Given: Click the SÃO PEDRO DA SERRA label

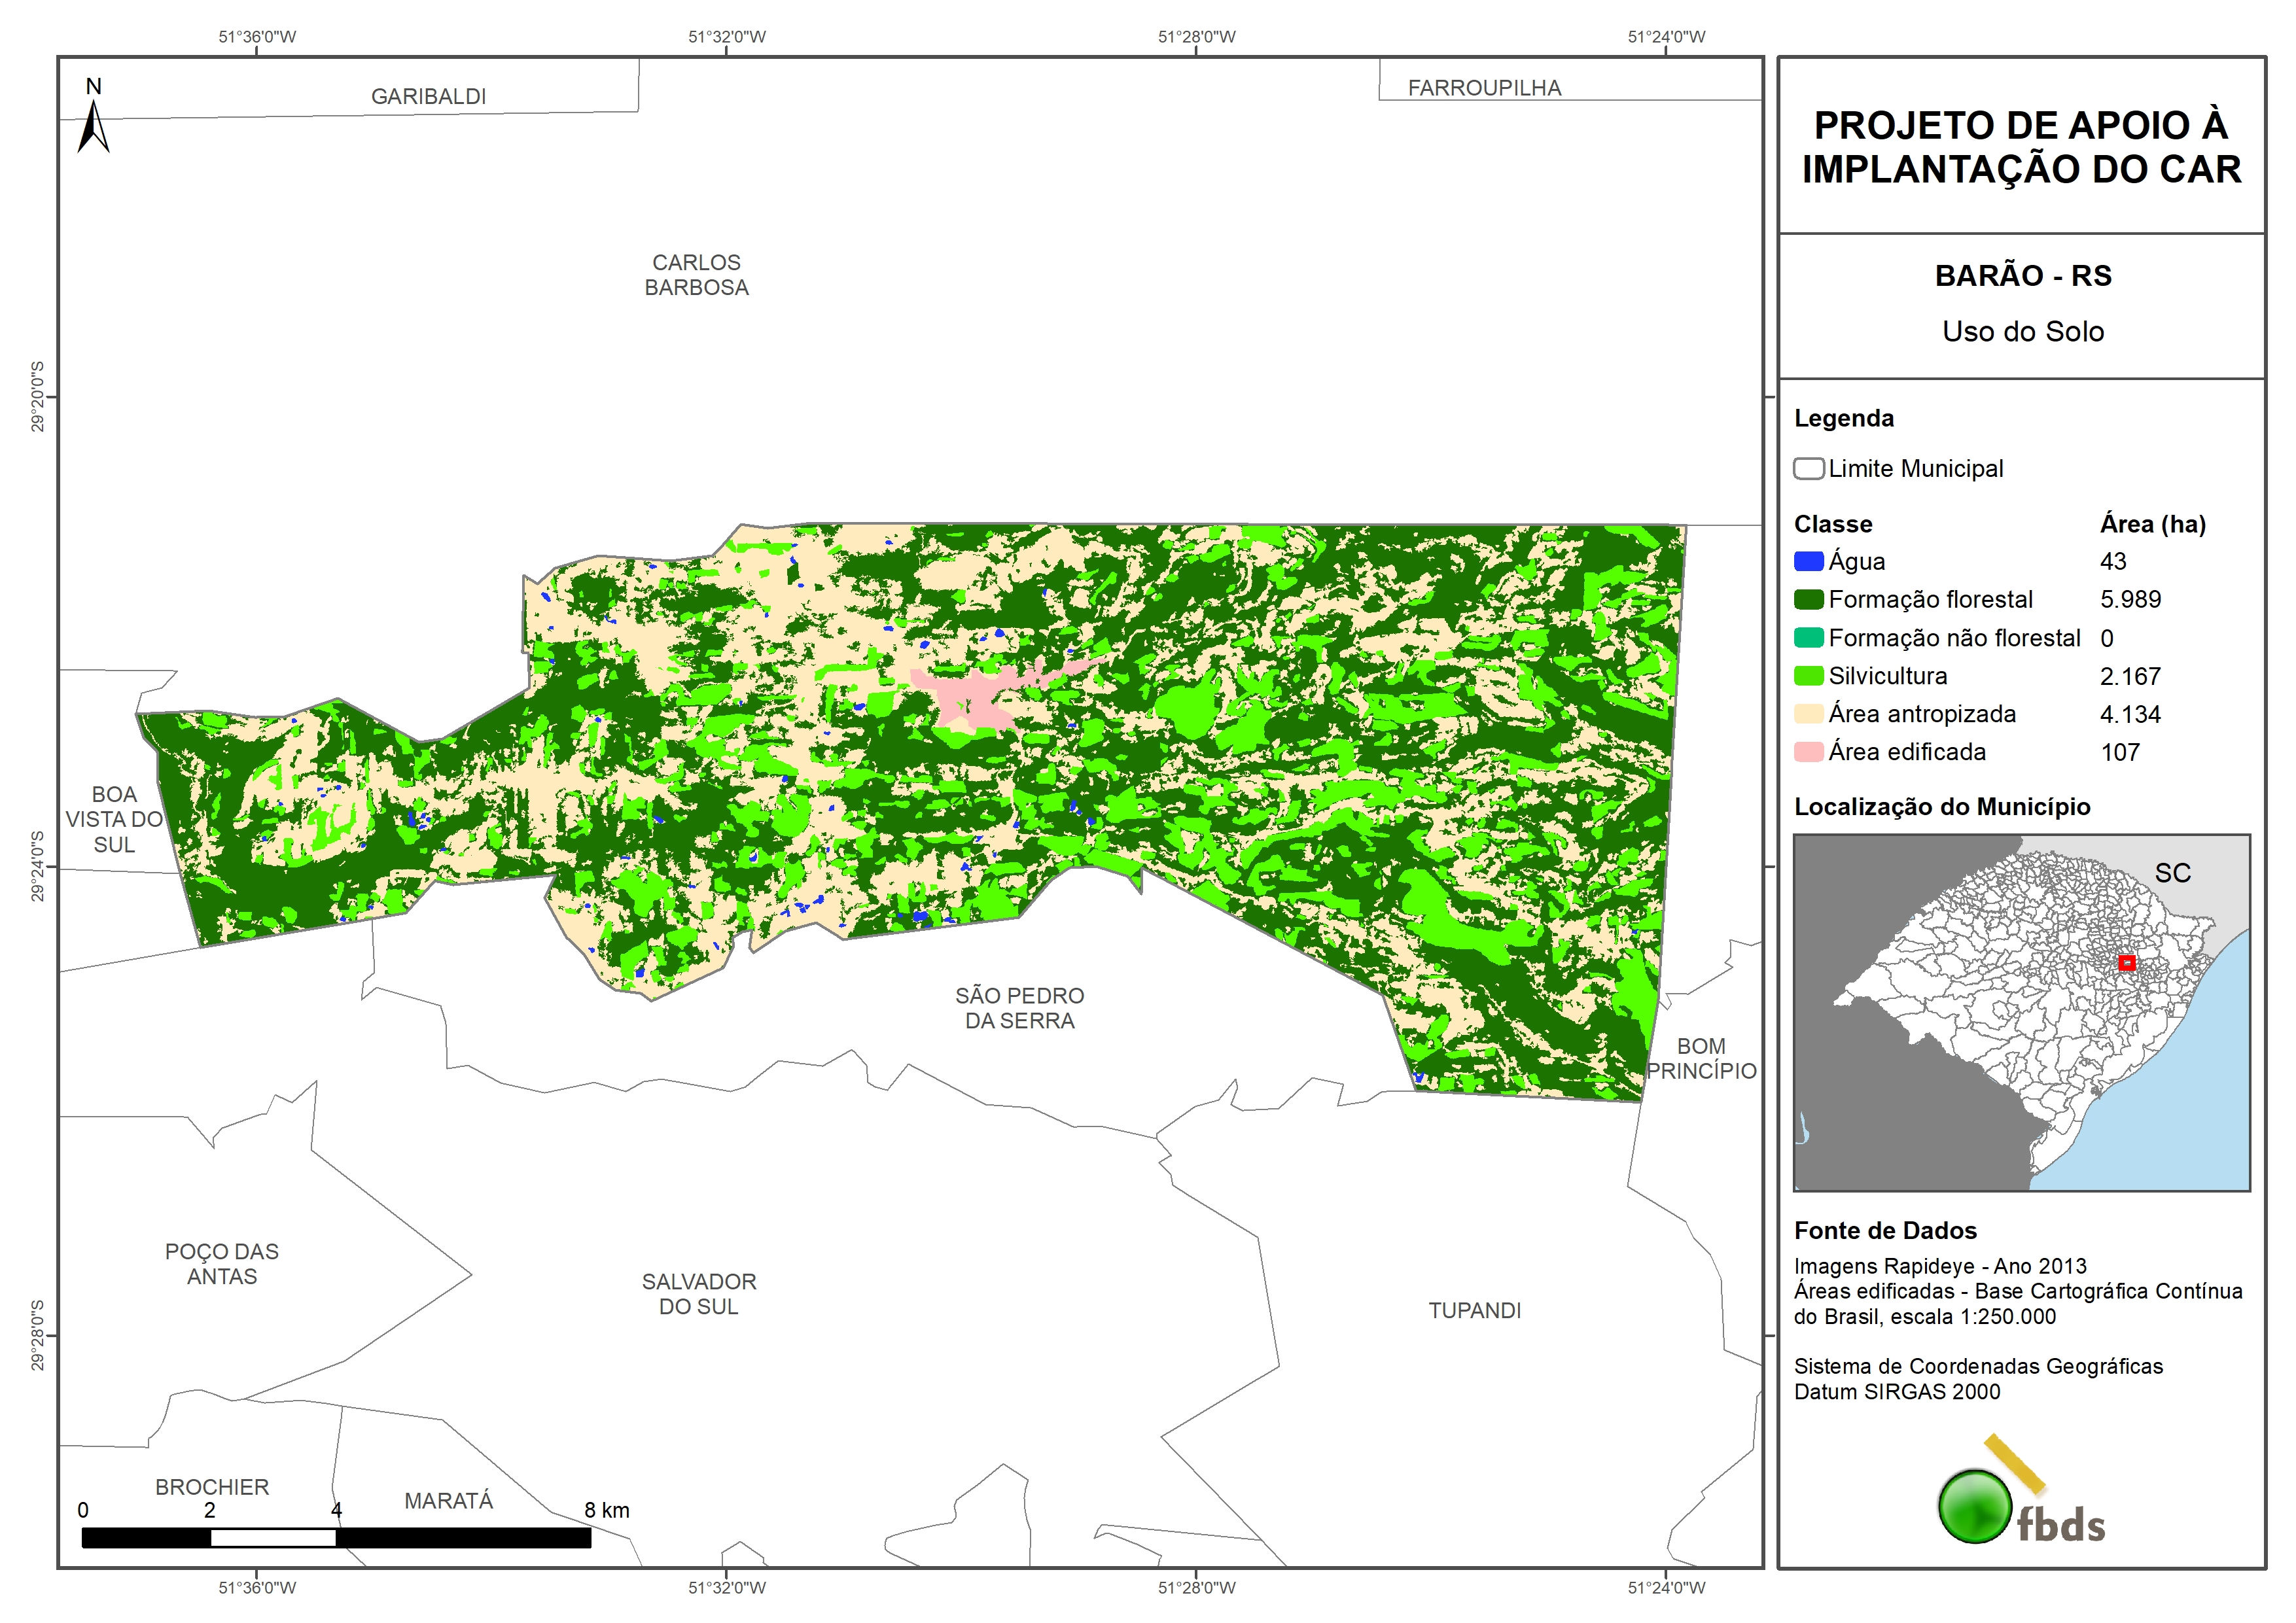Looking at the screenshot, I should [1019, 1008].
